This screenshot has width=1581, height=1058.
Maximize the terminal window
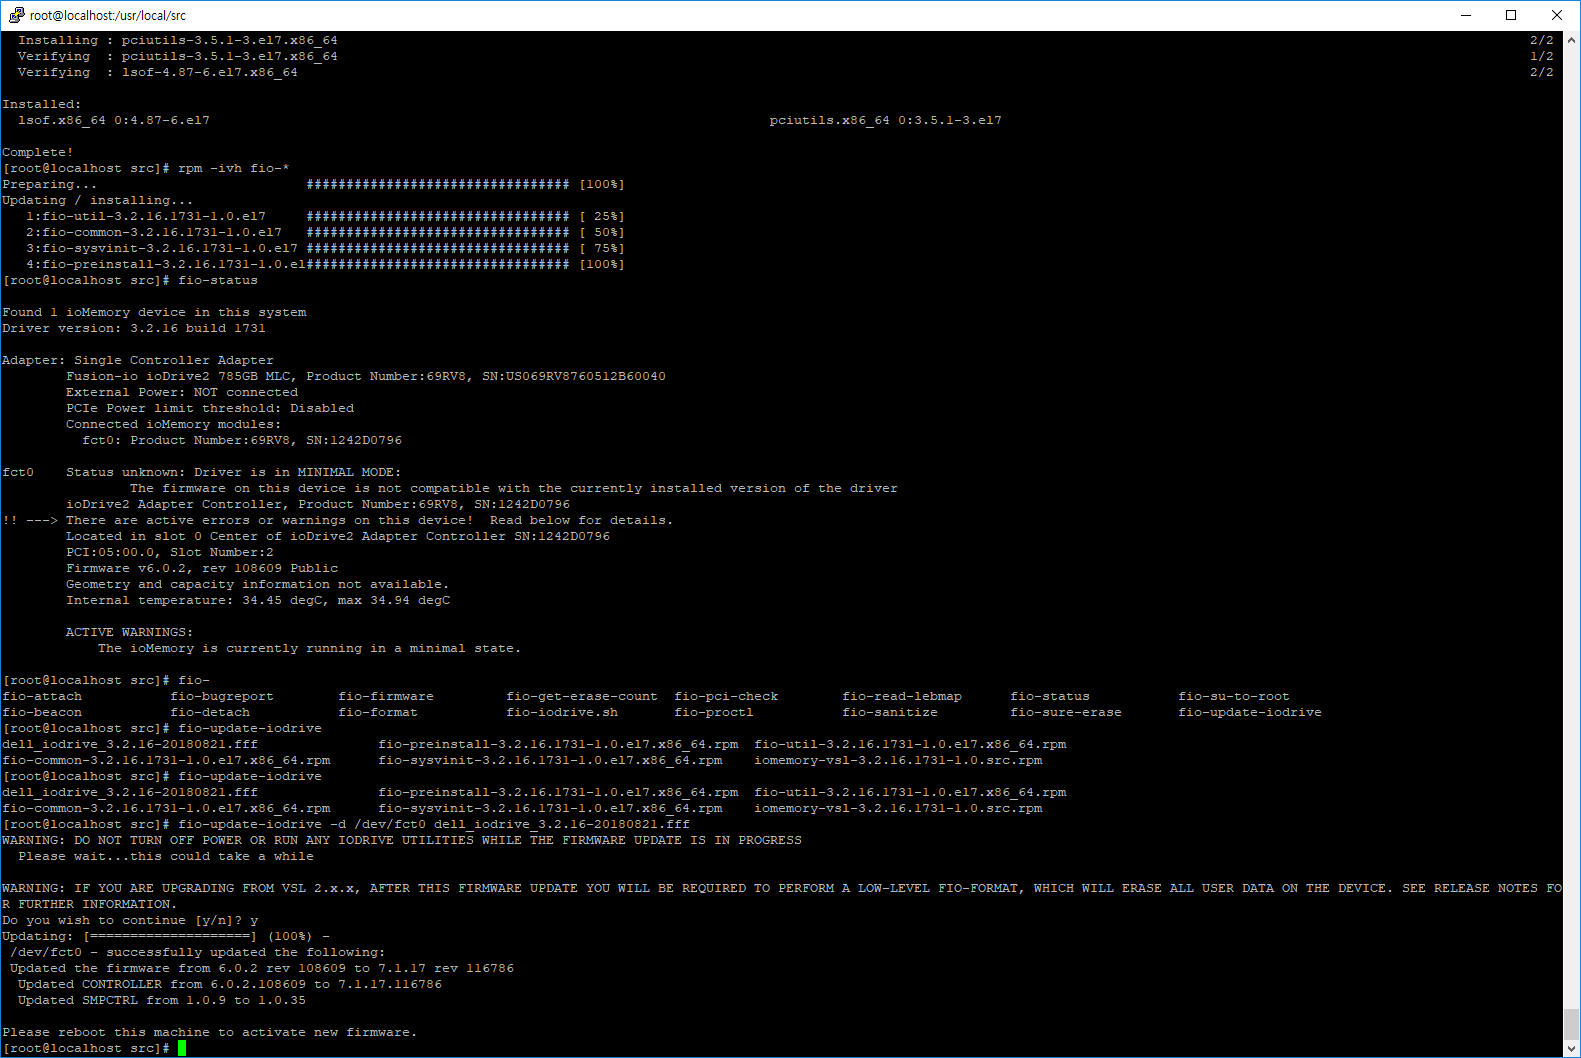pyautogui.click(x=1511, y=15)
